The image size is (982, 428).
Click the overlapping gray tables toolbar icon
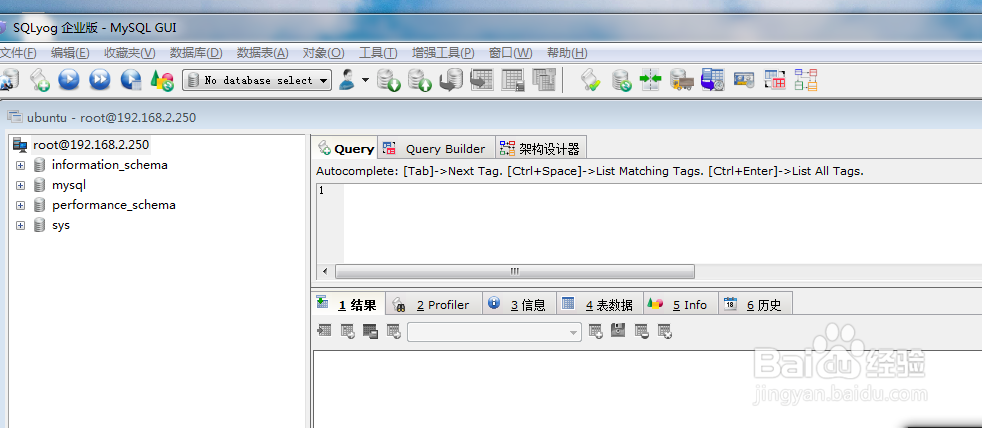(x=544, y=80)
